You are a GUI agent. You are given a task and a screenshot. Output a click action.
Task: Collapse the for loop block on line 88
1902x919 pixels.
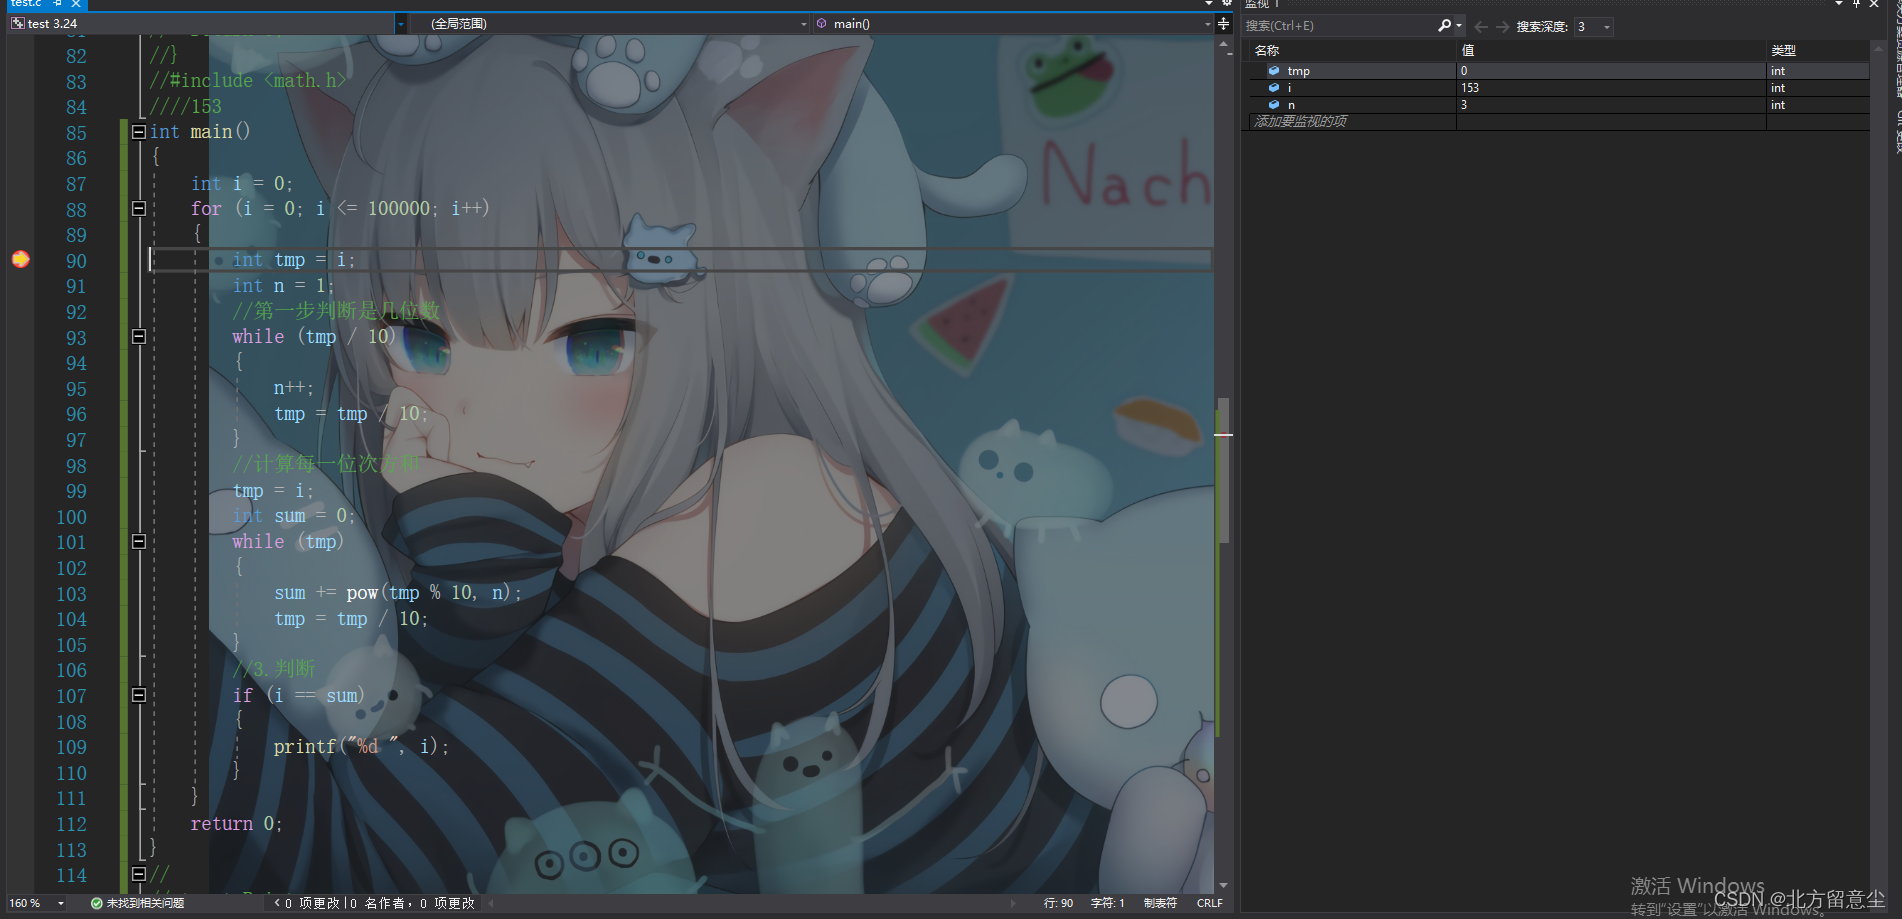pos(139,209)
